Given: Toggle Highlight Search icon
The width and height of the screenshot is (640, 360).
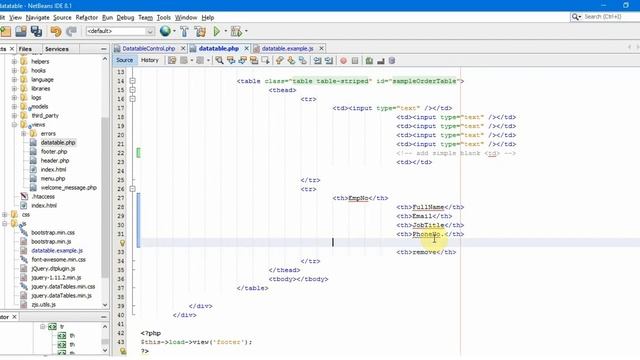Looking at the screenshot, I should tap(254, 60).
